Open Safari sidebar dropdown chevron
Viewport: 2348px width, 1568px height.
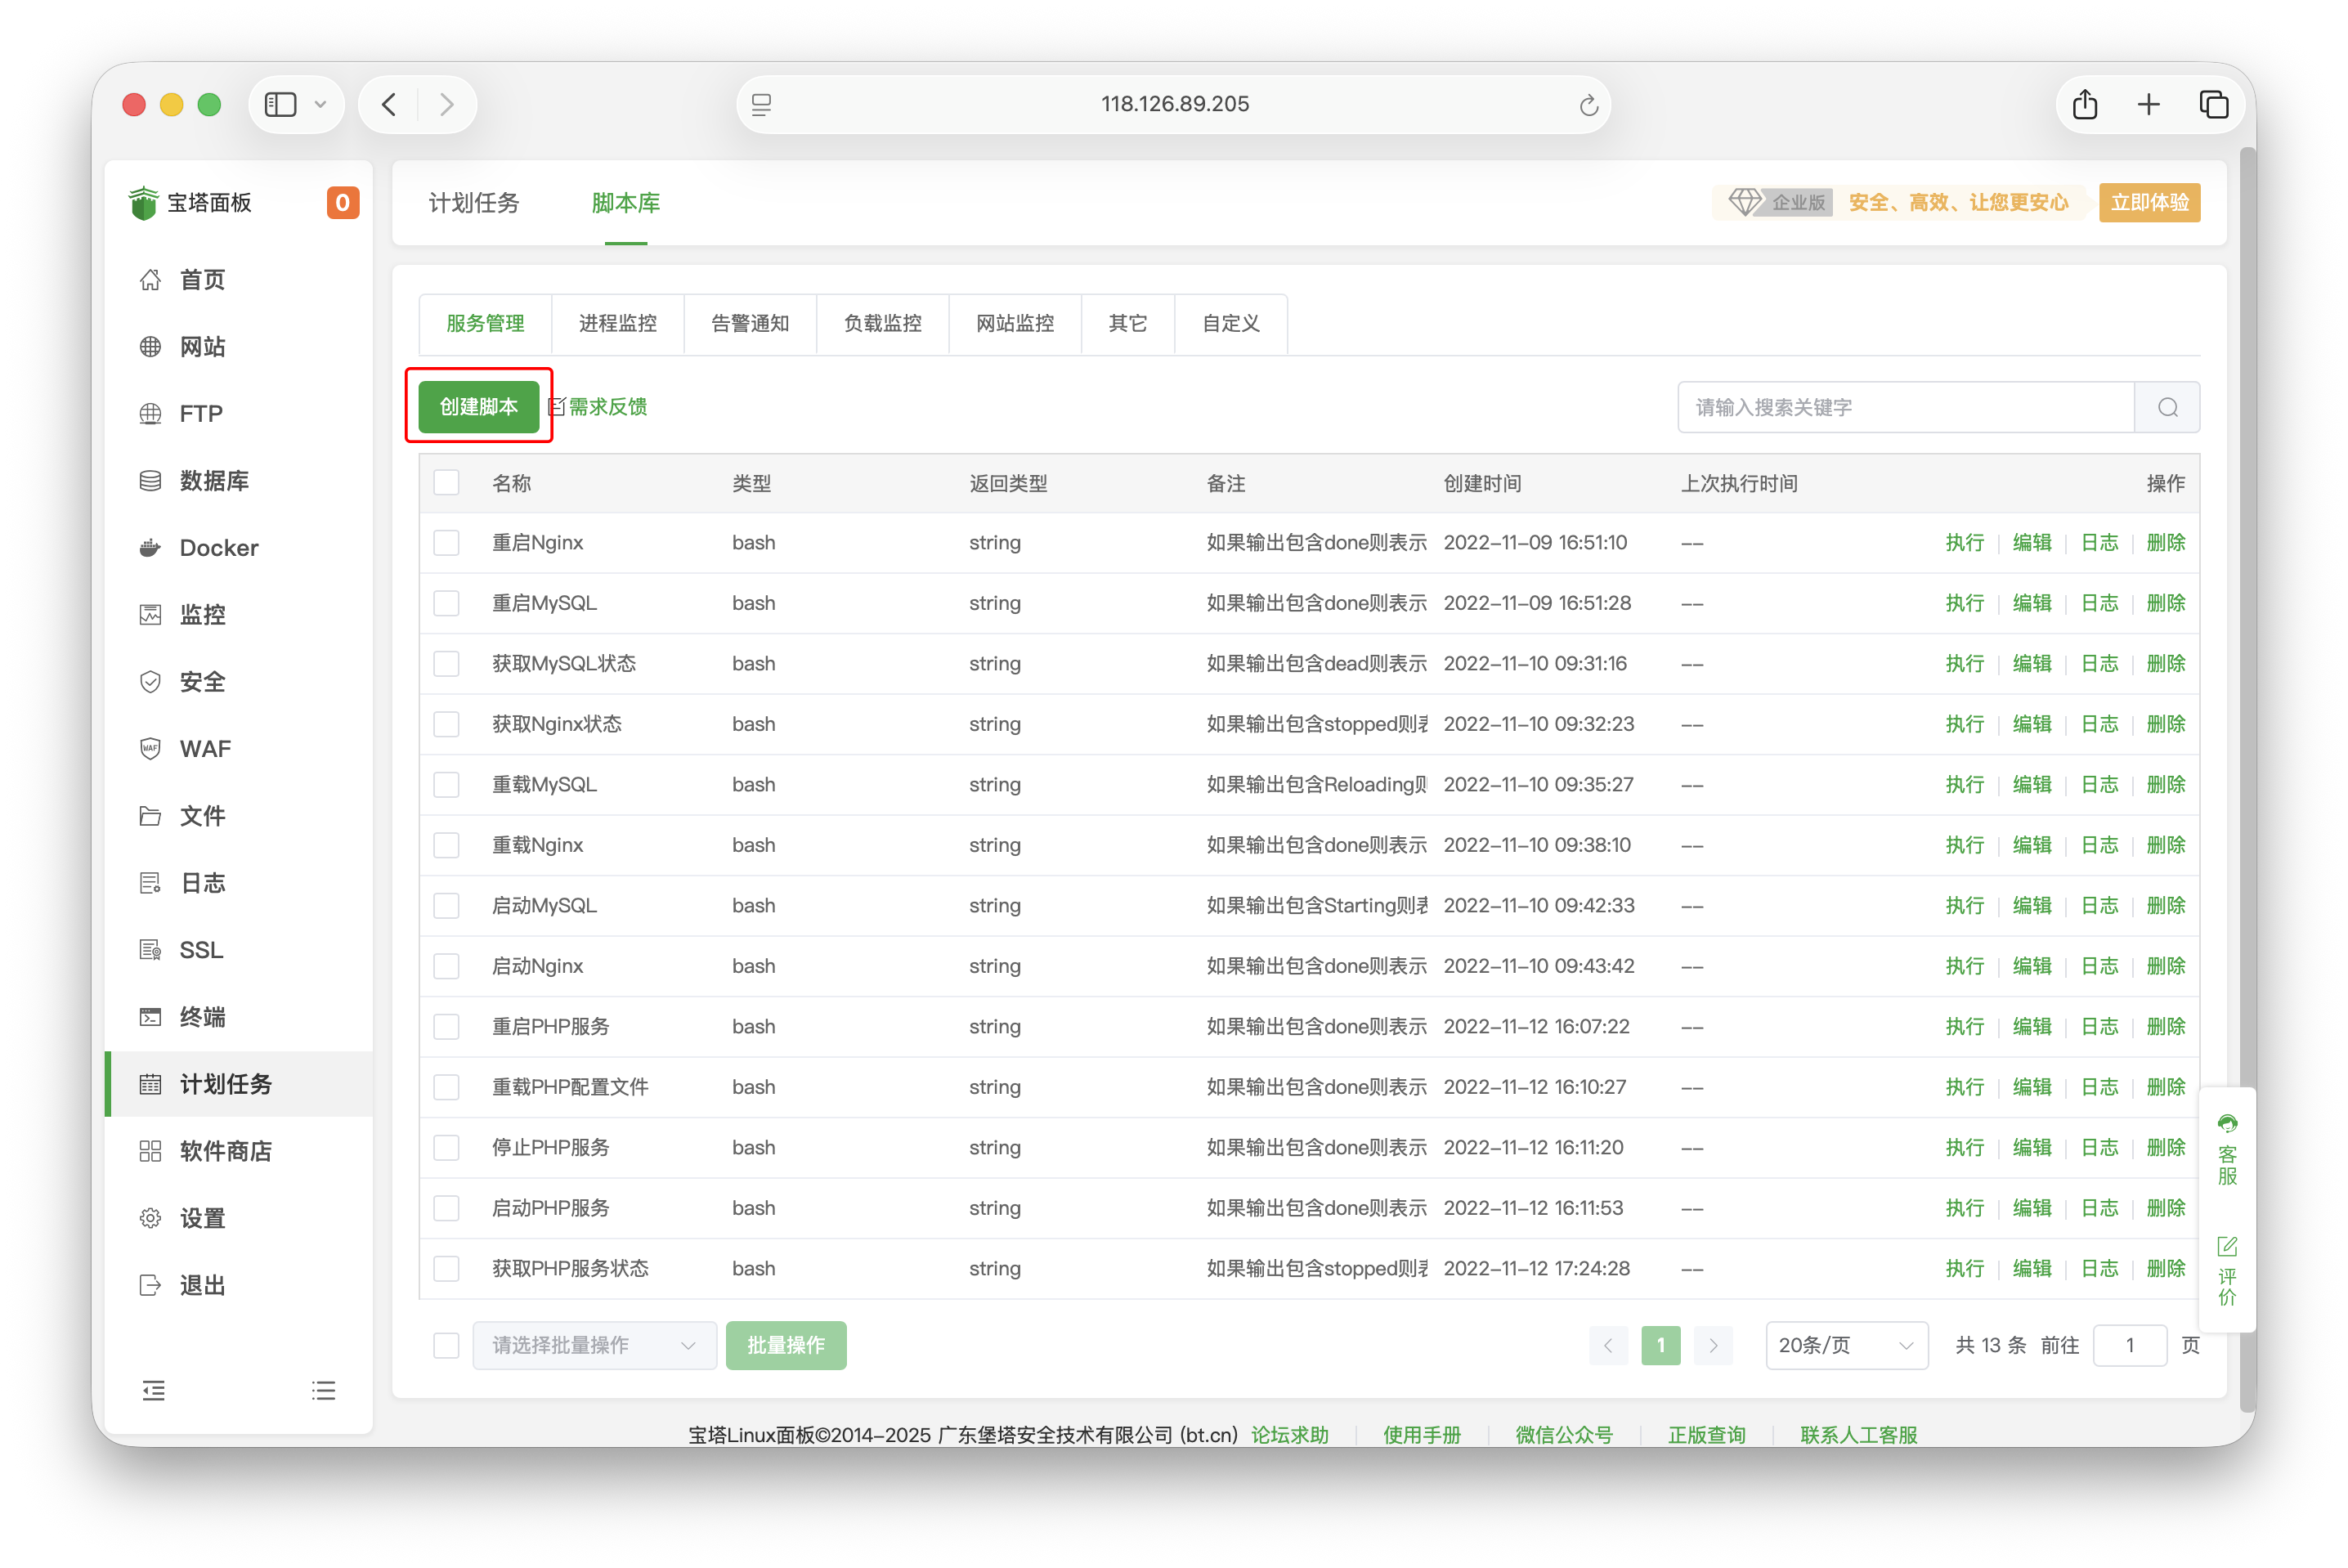pyautogui.click(x=321, y=104)
